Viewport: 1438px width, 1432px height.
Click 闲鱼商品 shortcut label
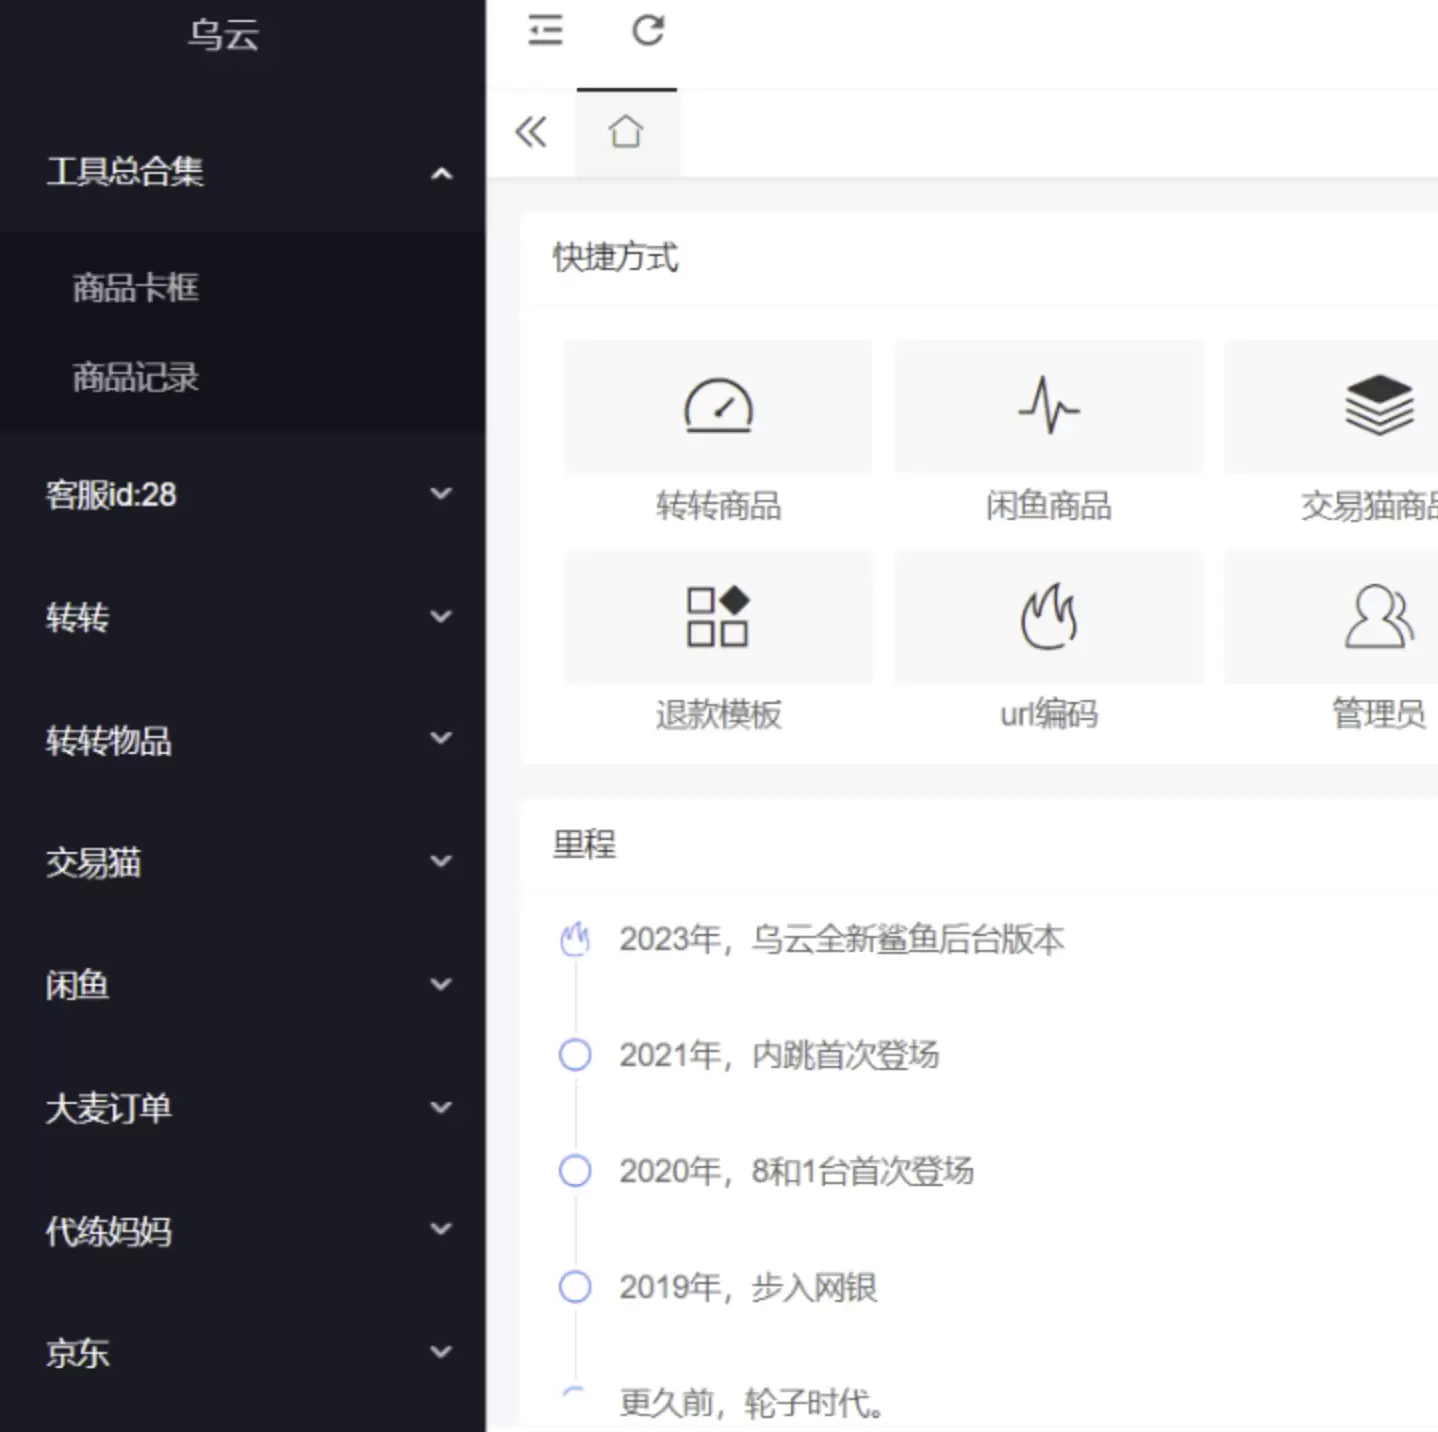coord(1048,505)
